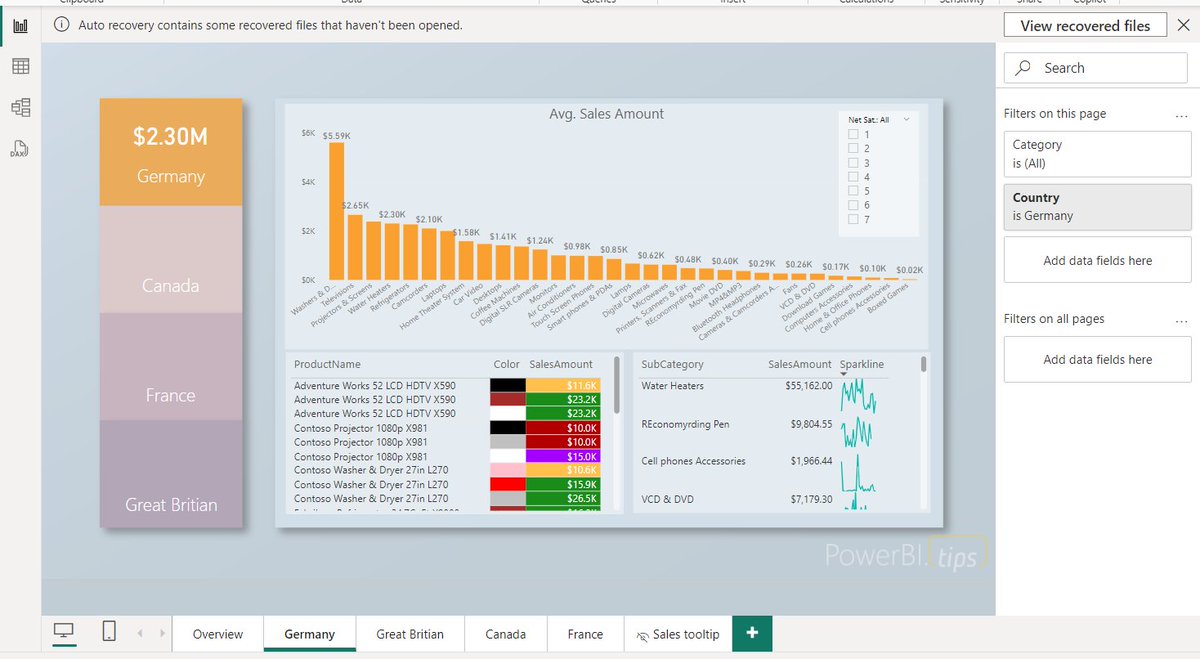The image size is (1200, 659).
Task: Click $55,162.00 sales amount value
Action: tap(808, 386)
